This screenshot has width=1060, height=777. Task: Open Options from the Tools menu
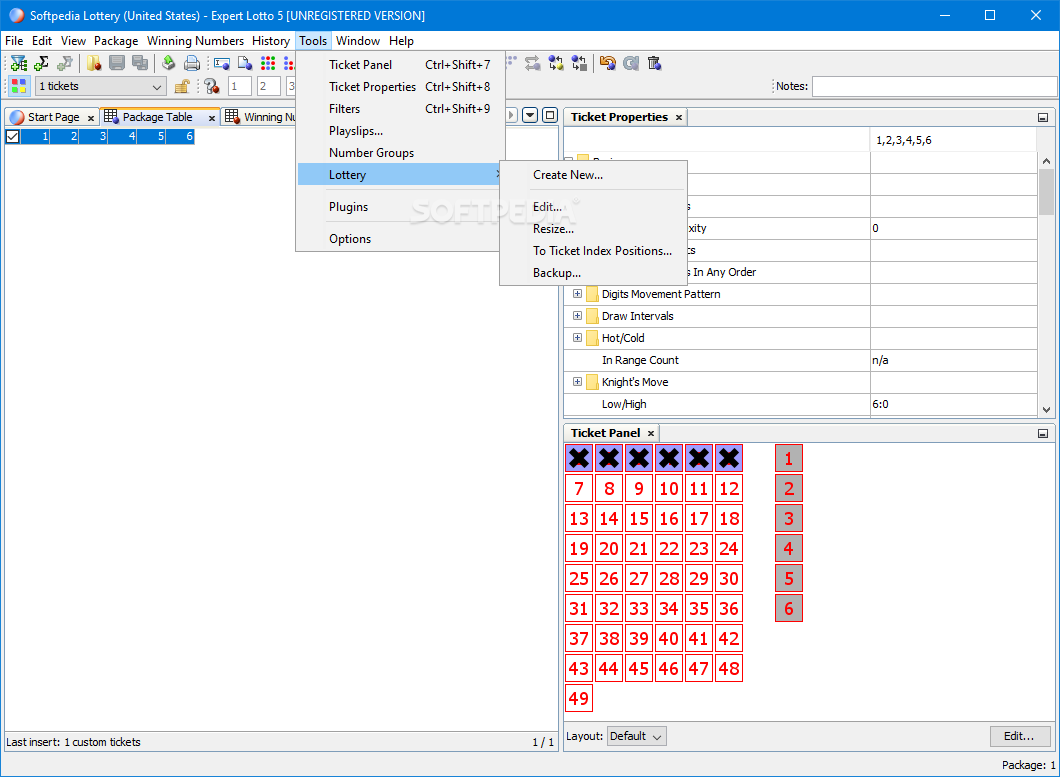[x=350, y=239]
